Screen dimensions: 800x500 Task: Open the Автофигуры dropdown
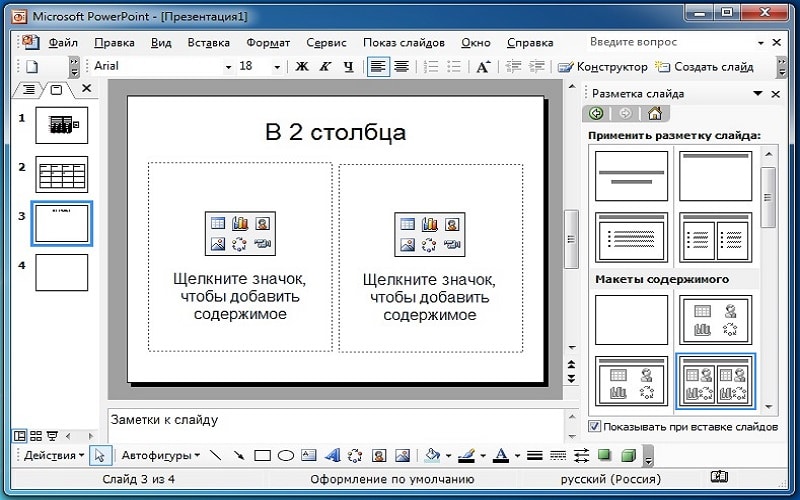[161, 455]
